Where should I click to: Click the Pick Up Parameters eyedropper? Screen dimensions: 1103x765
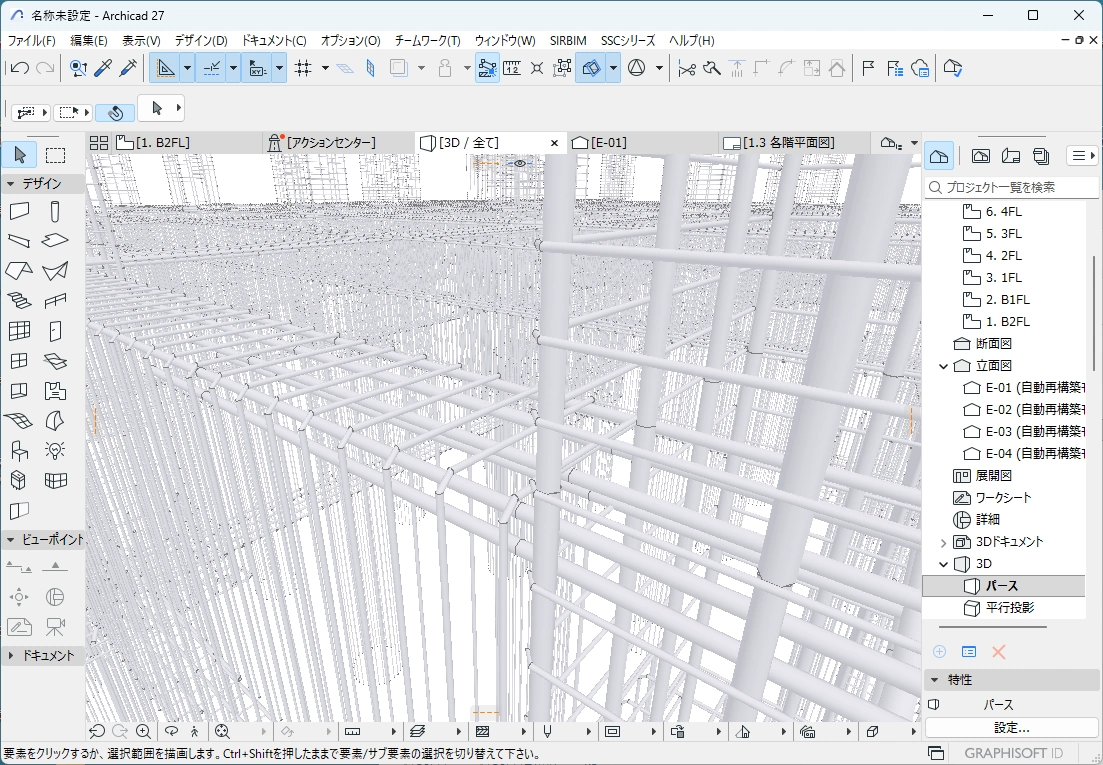pos(103,68)
